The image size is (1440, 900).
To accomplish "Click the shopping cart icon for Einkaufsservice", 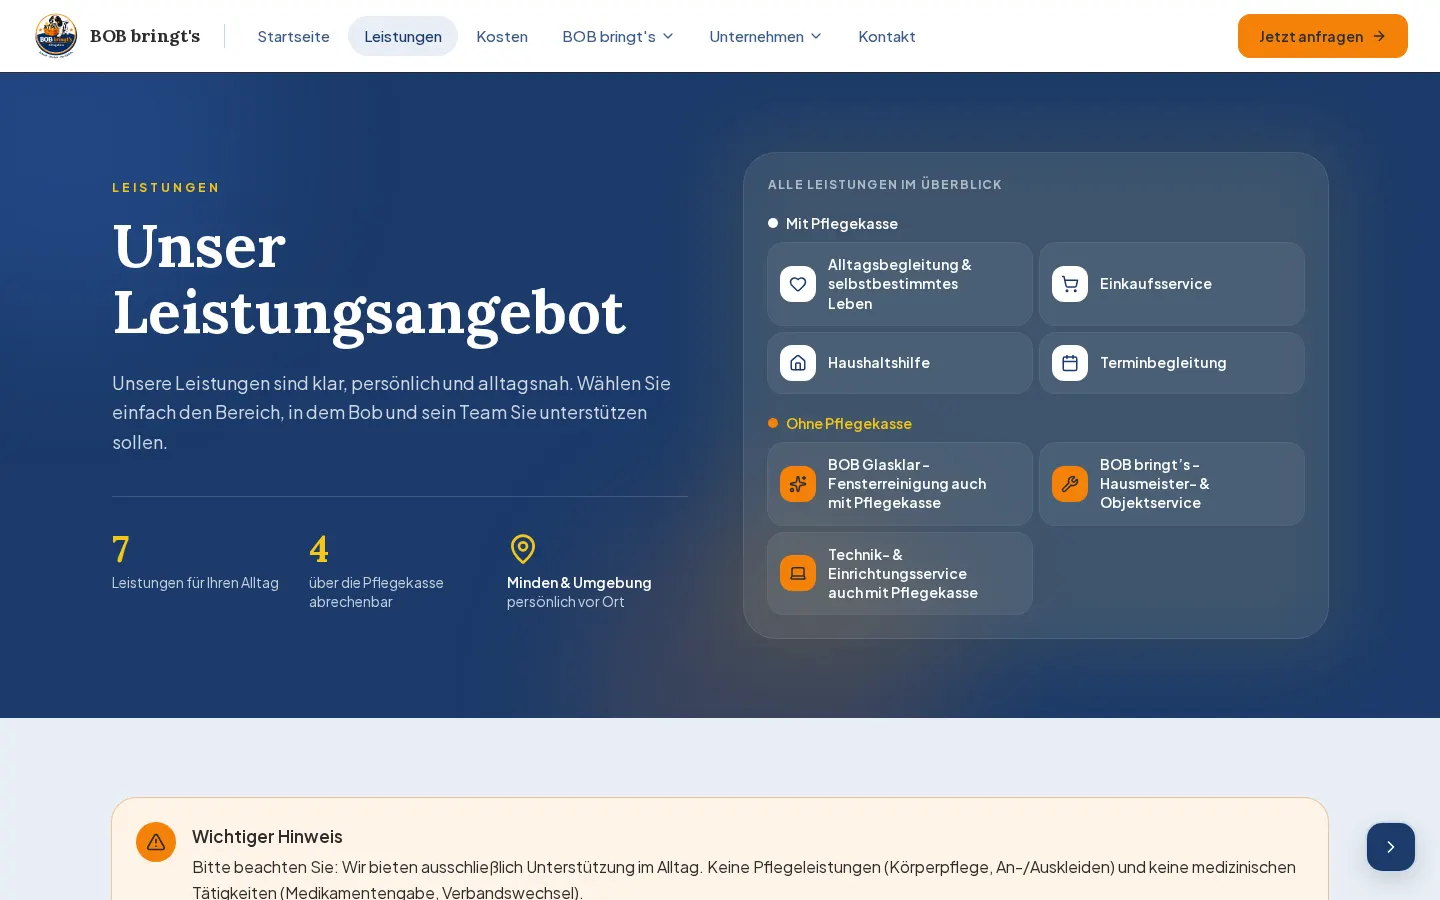I will coord(1070,284).
